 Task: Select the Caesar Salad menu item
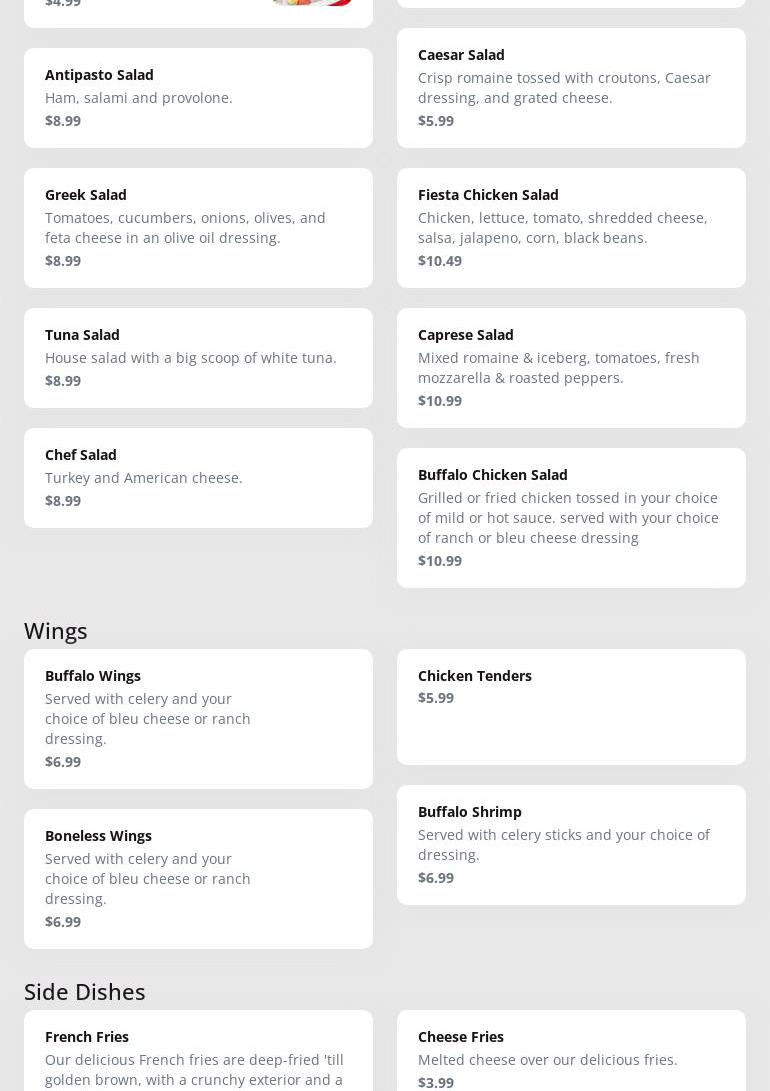pyautogui.click(x=571, y=88)
